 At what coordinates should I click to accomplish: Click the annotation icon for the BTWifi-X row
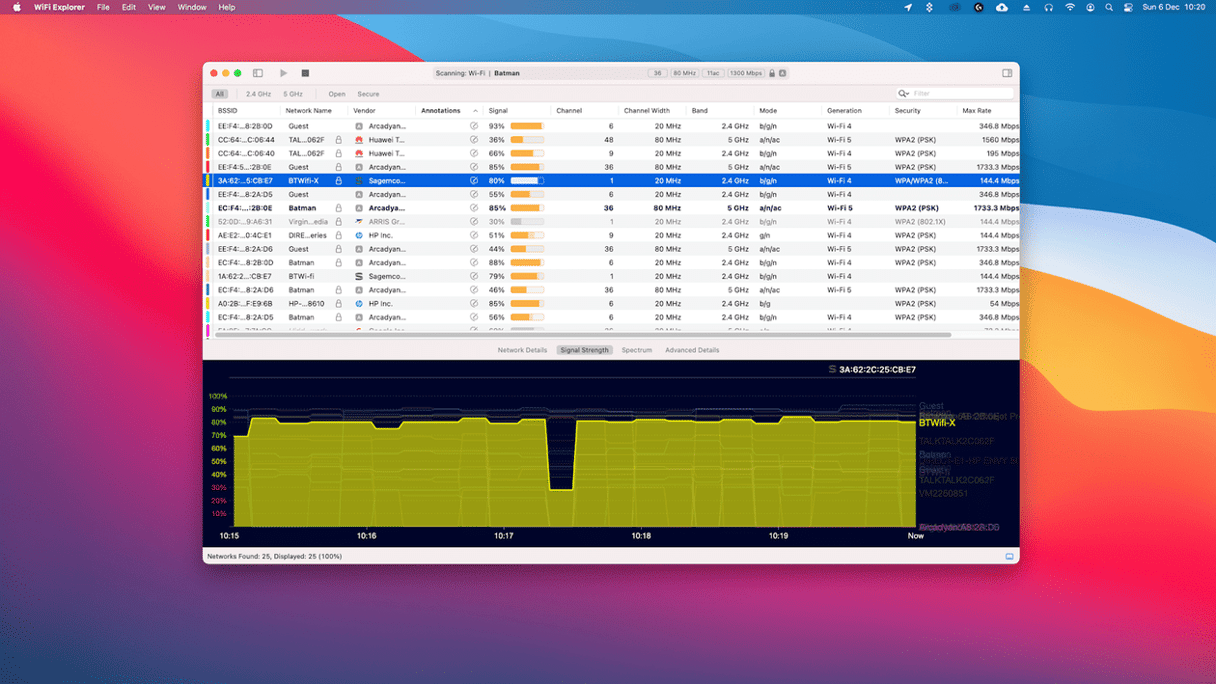coord(474,181)
